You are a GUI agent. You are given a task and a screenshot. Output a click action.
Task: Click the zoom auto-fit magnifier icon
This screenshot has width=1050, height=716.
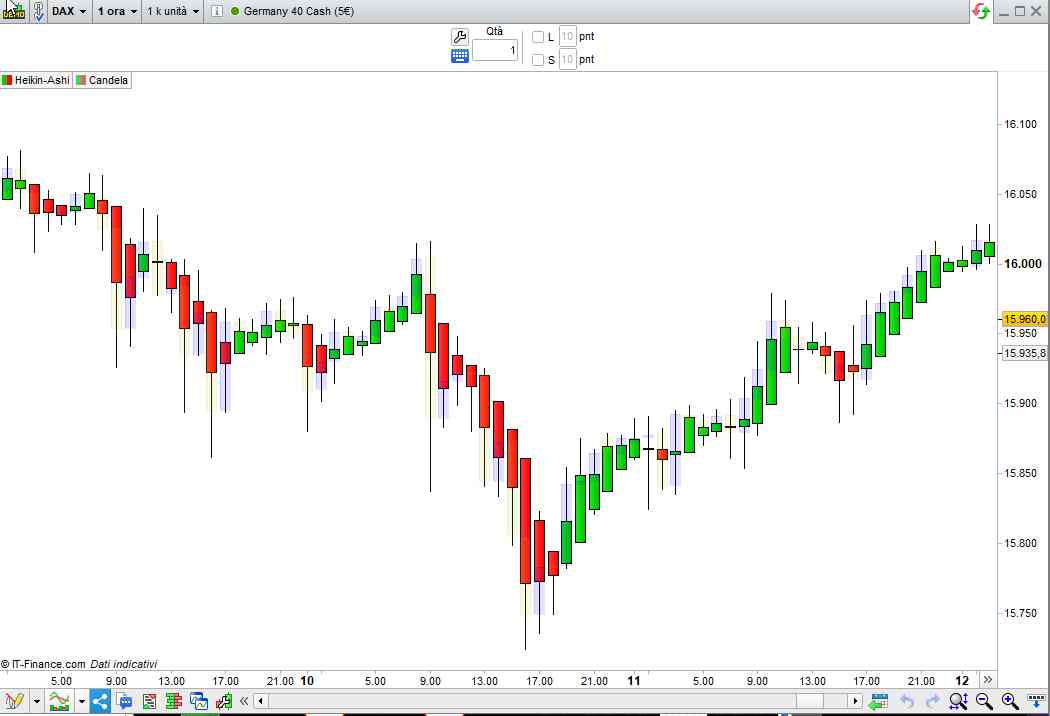(x=958, y=701)
